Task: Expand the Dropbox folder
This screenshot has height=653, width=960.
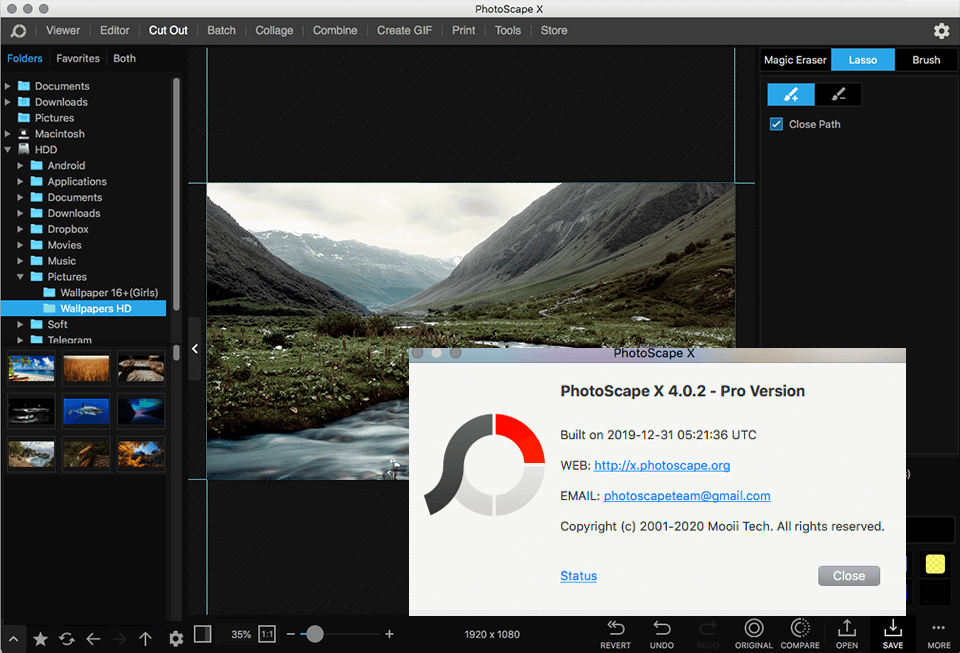Action: coord(20,229)
